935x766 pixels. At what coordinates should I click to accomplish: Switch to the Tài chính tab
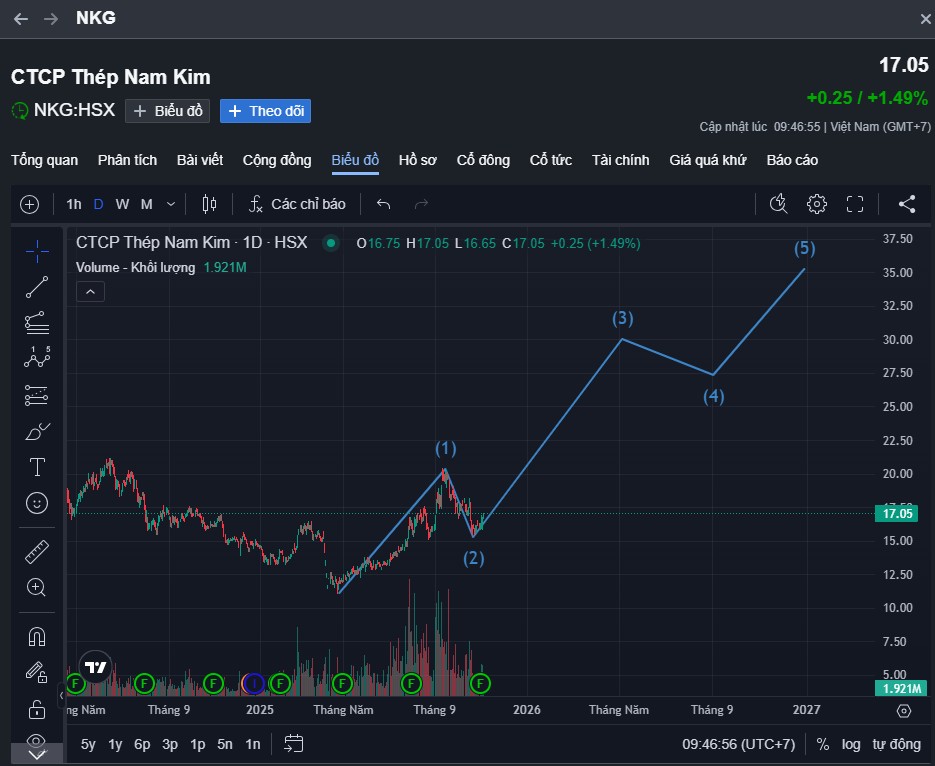pyautogui.click(x=620, y=160)
